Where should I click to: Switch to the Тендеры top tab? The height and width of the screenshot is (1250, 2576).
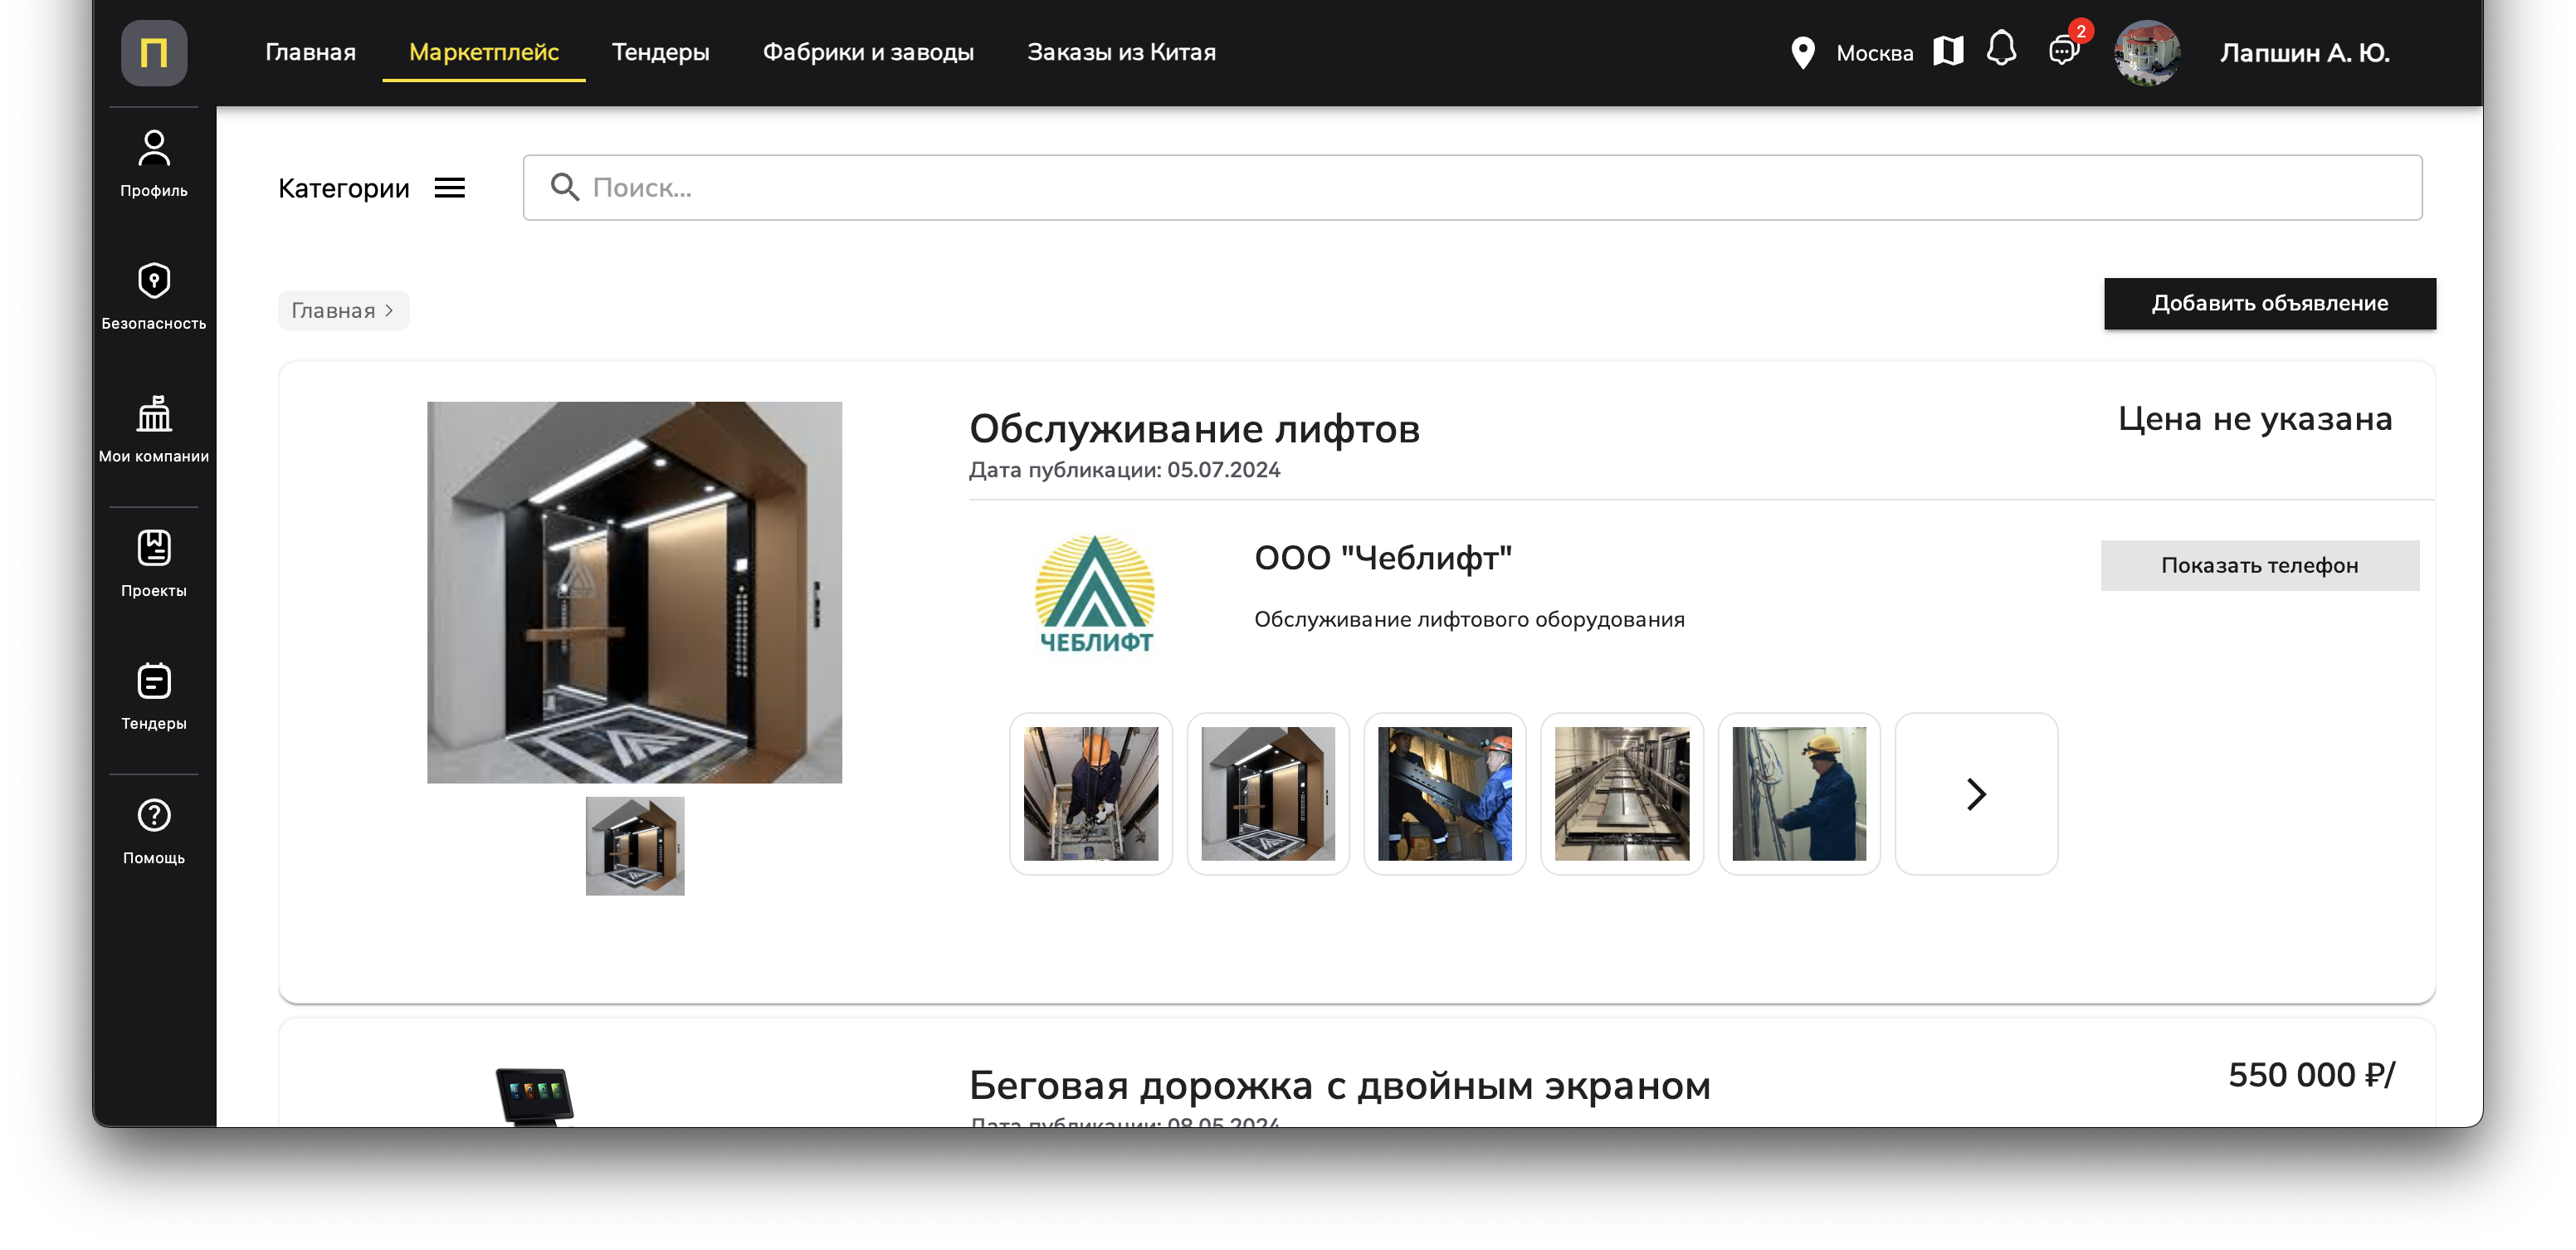[661, 52]
